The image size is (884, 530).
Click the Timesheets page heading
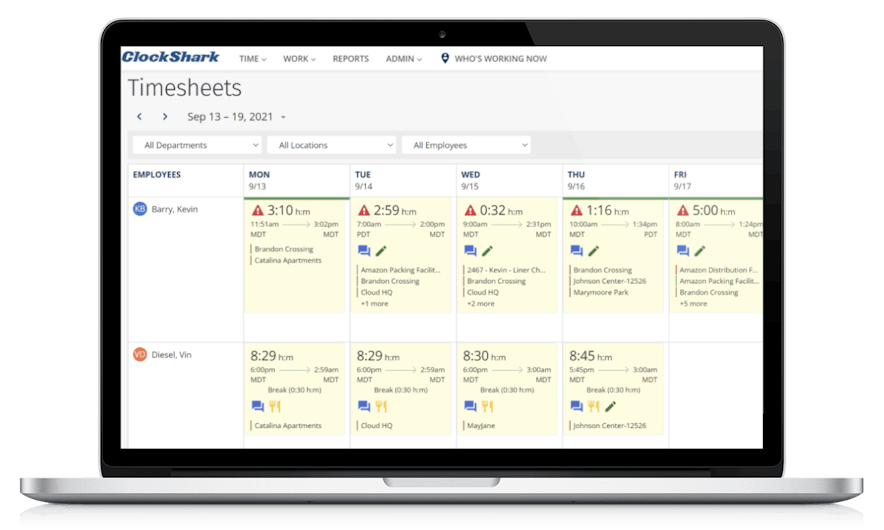coord(184,88)
